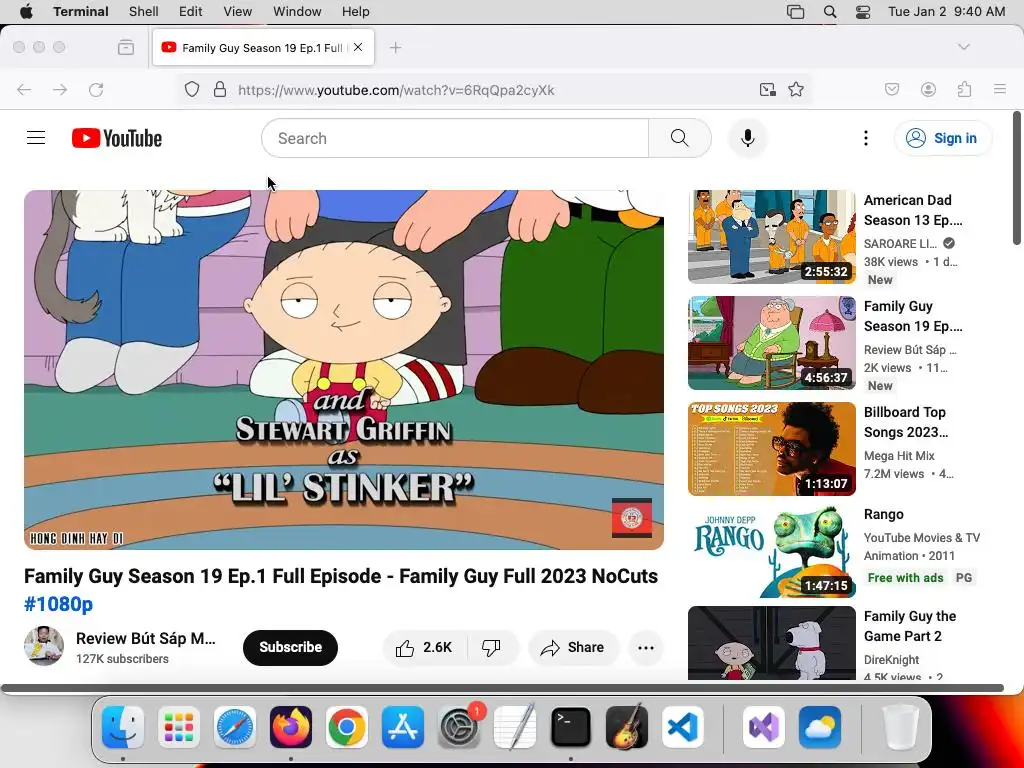This screenshot has height=768, width=1024.
Task: Click the main video player
Action: click(344, 370)
